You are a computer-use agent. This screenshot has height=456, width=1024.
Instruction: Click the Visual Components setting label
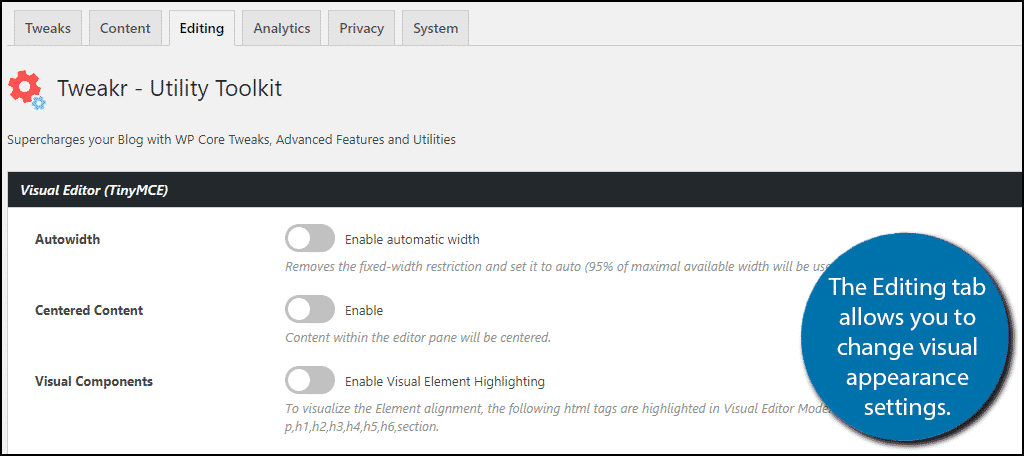[x=94, y=381]
